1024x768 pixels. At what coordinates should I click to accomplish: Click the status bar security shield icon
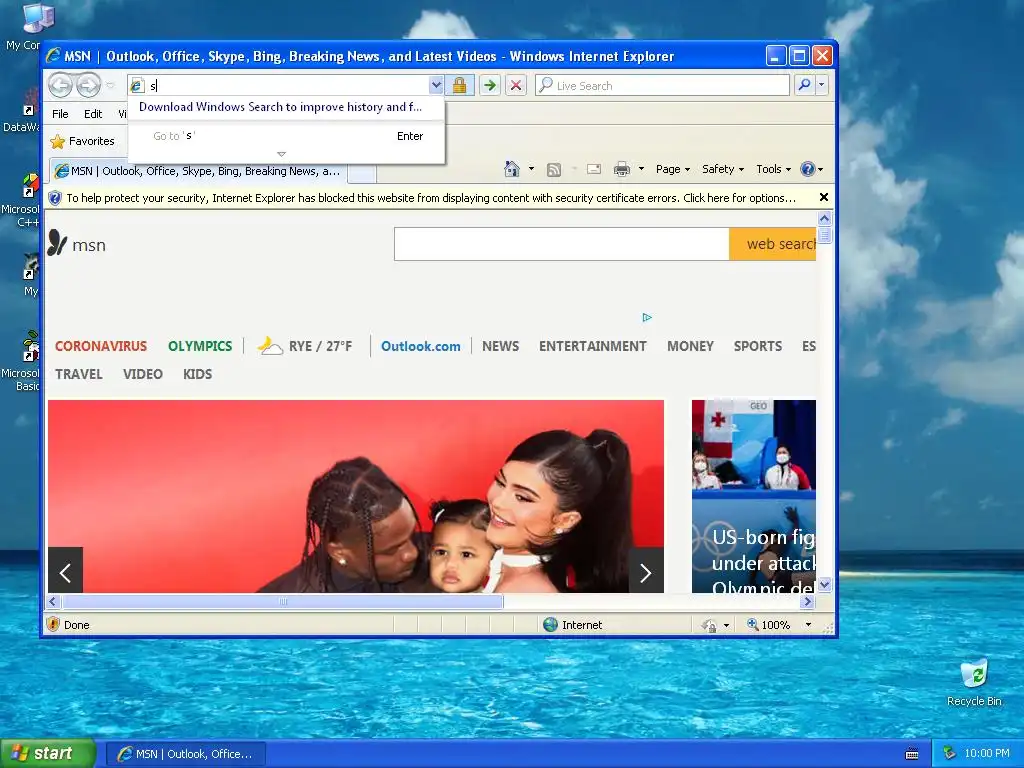point(54,624)
